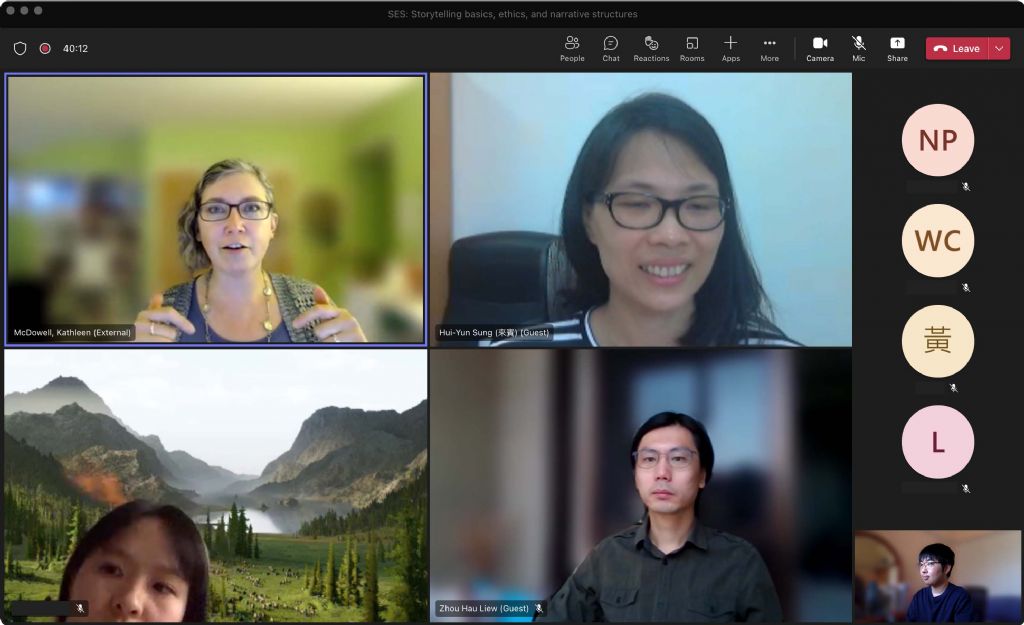Select Hui-Yun Sung's video tile
Viewport: 1024px width, 625px height.
641,209
